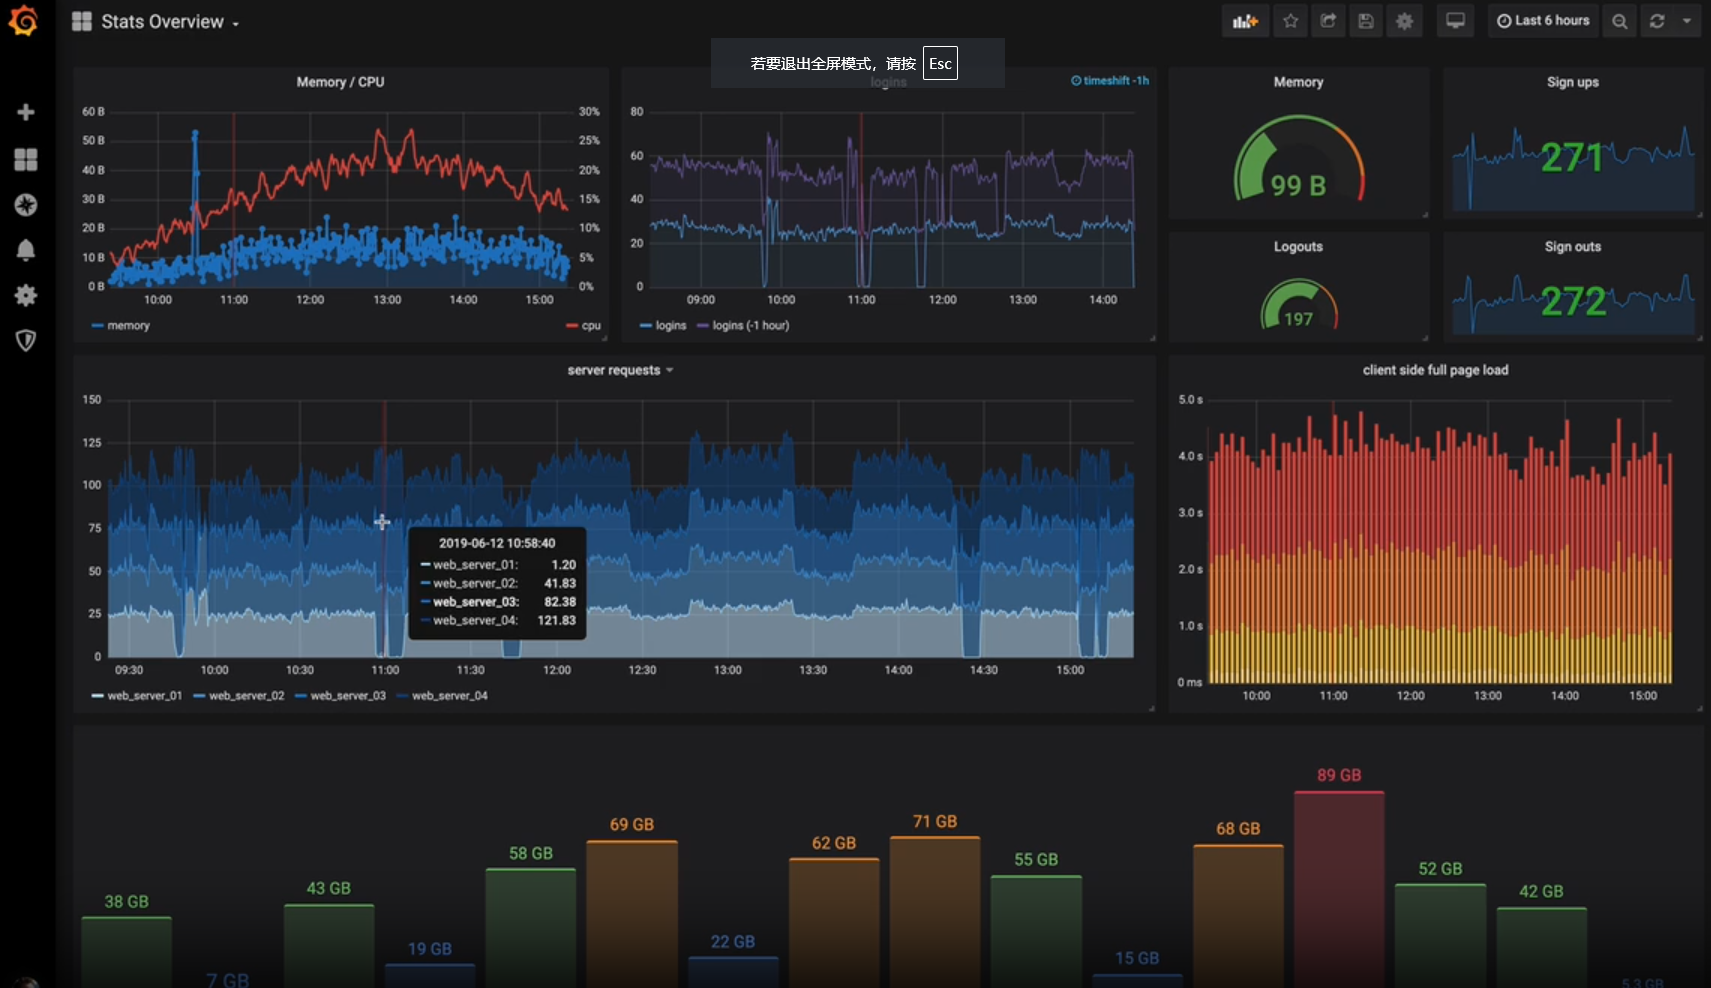Click the 71 GB orange bar
This screenshot has height=988, width=1711.
[x=935, y=912]
